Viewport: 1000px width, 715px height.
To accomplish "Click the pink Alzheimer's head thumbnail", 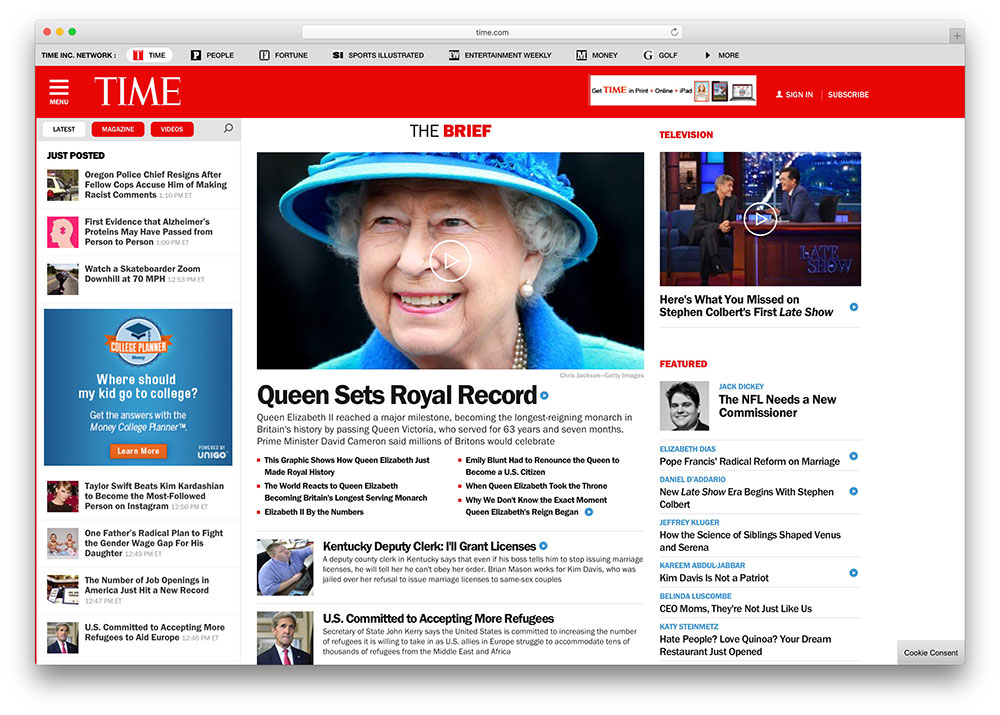I will (62, 232).
